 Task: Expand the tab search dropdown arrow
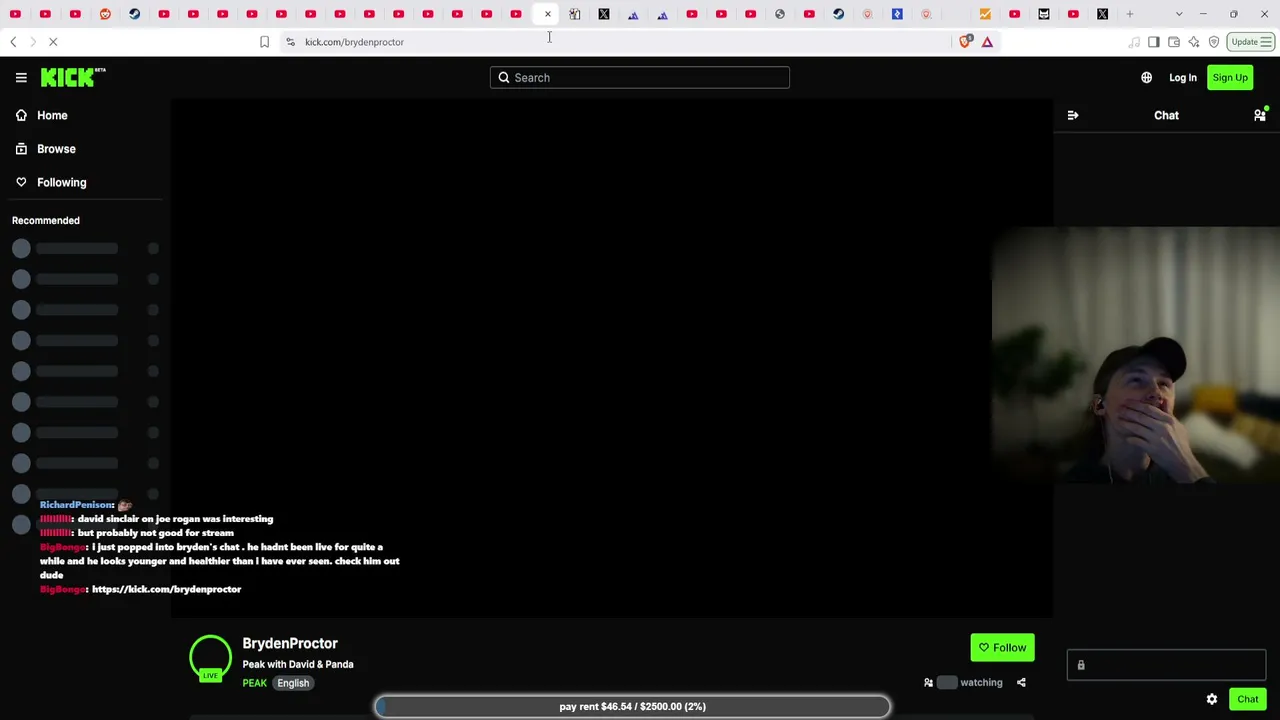(1179, 14)
